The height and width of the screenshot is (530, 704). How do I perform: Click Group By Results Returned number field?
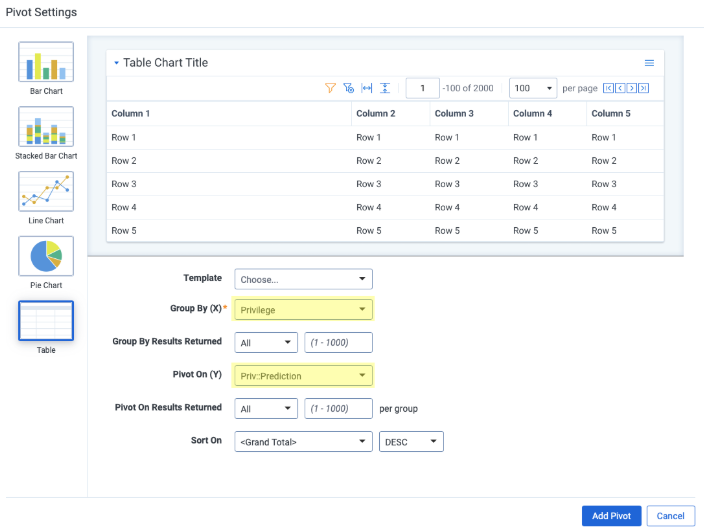(339, 343)
